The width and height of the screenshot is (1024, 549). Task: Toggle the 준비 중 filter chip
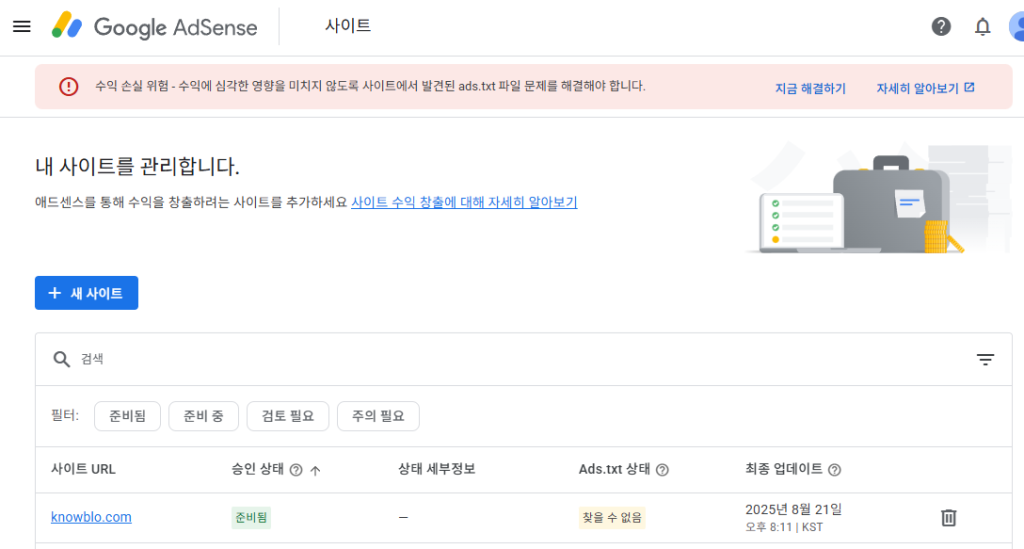tap(203, 416)
